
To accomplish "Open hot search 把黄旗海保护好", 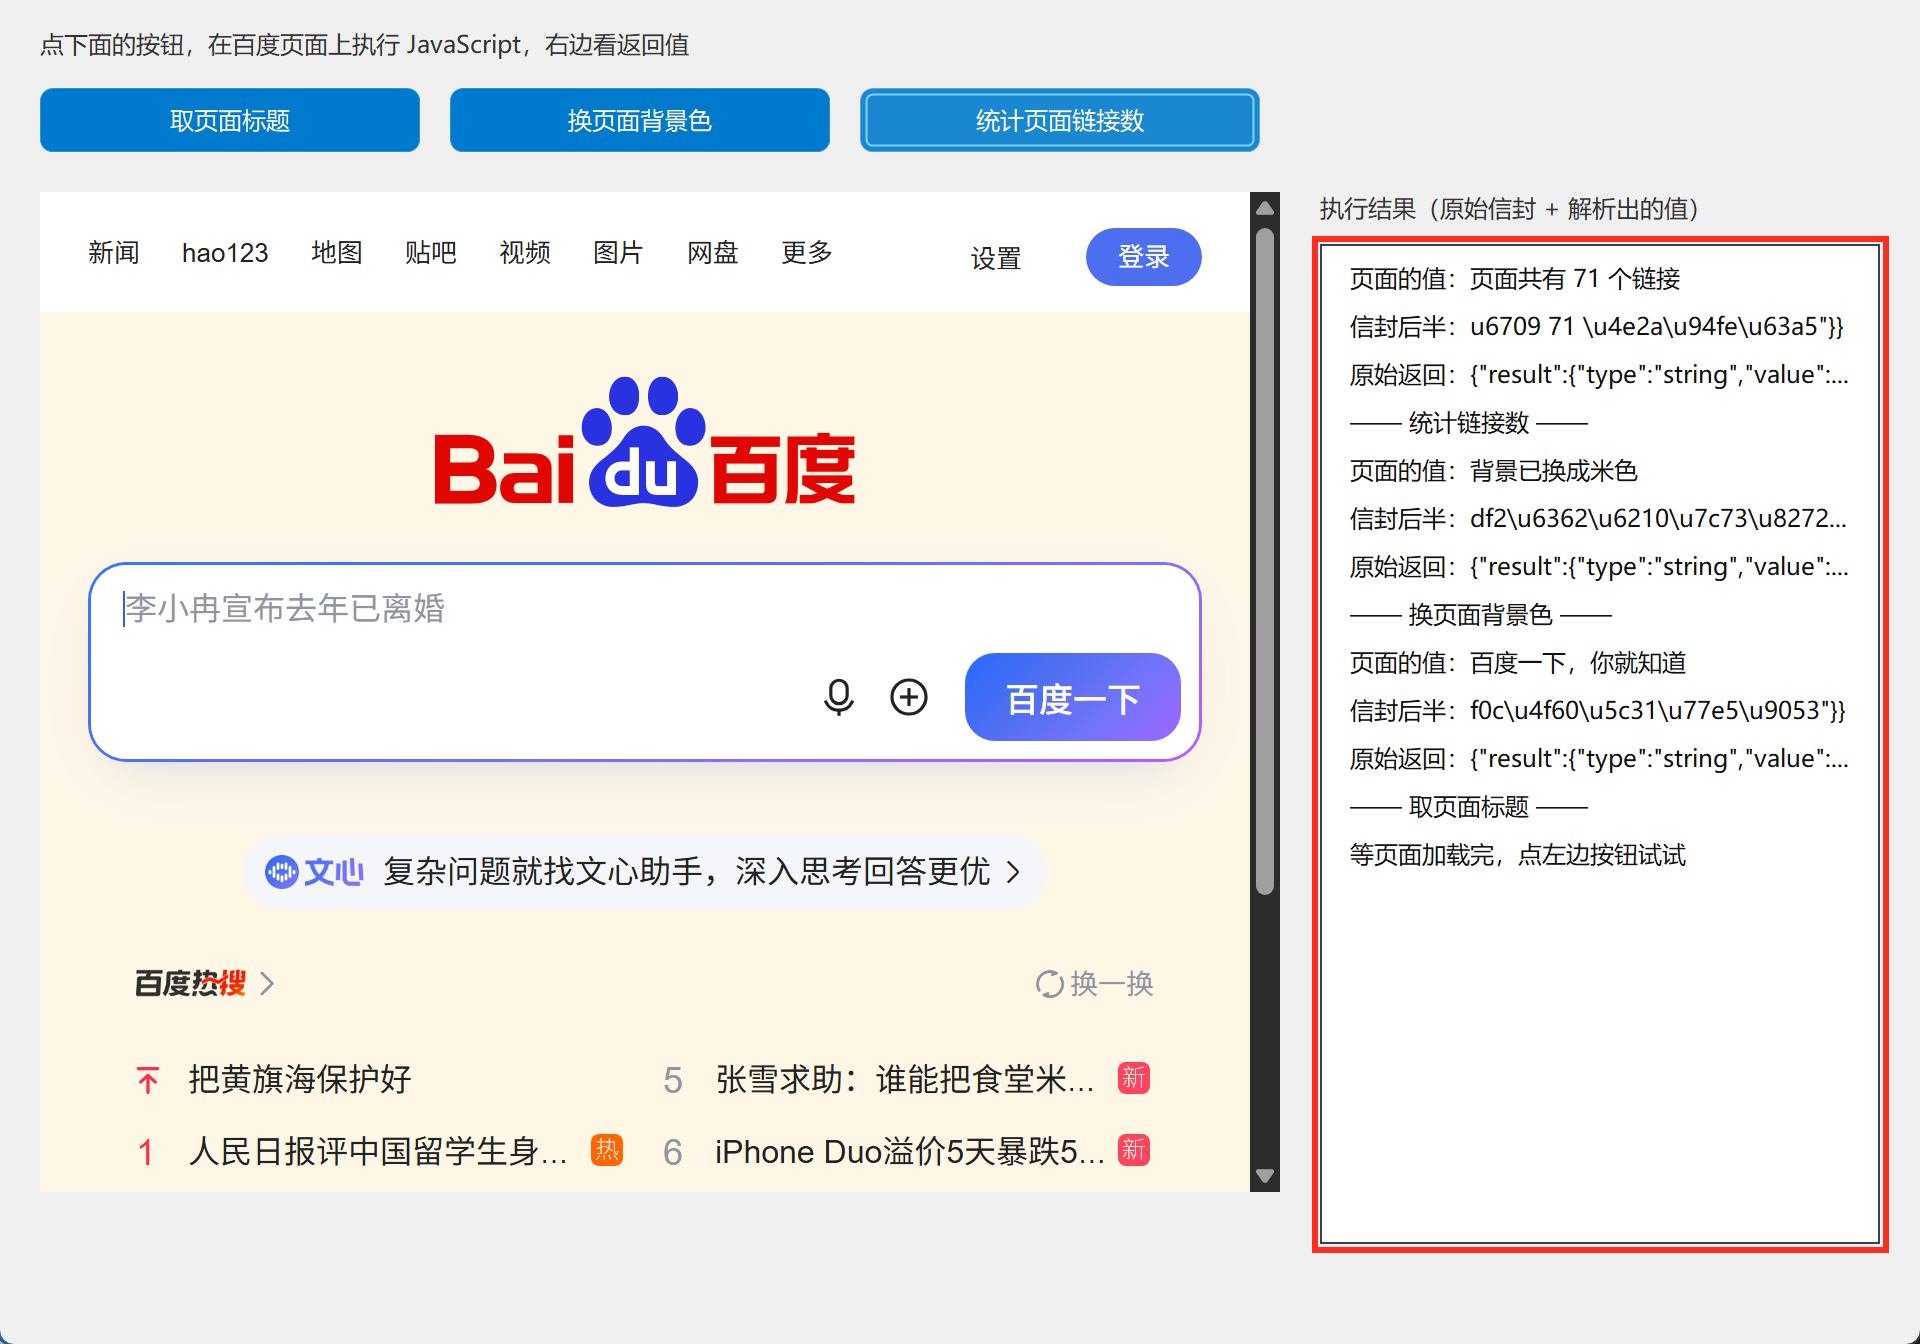I will [x=300, y=1080].
